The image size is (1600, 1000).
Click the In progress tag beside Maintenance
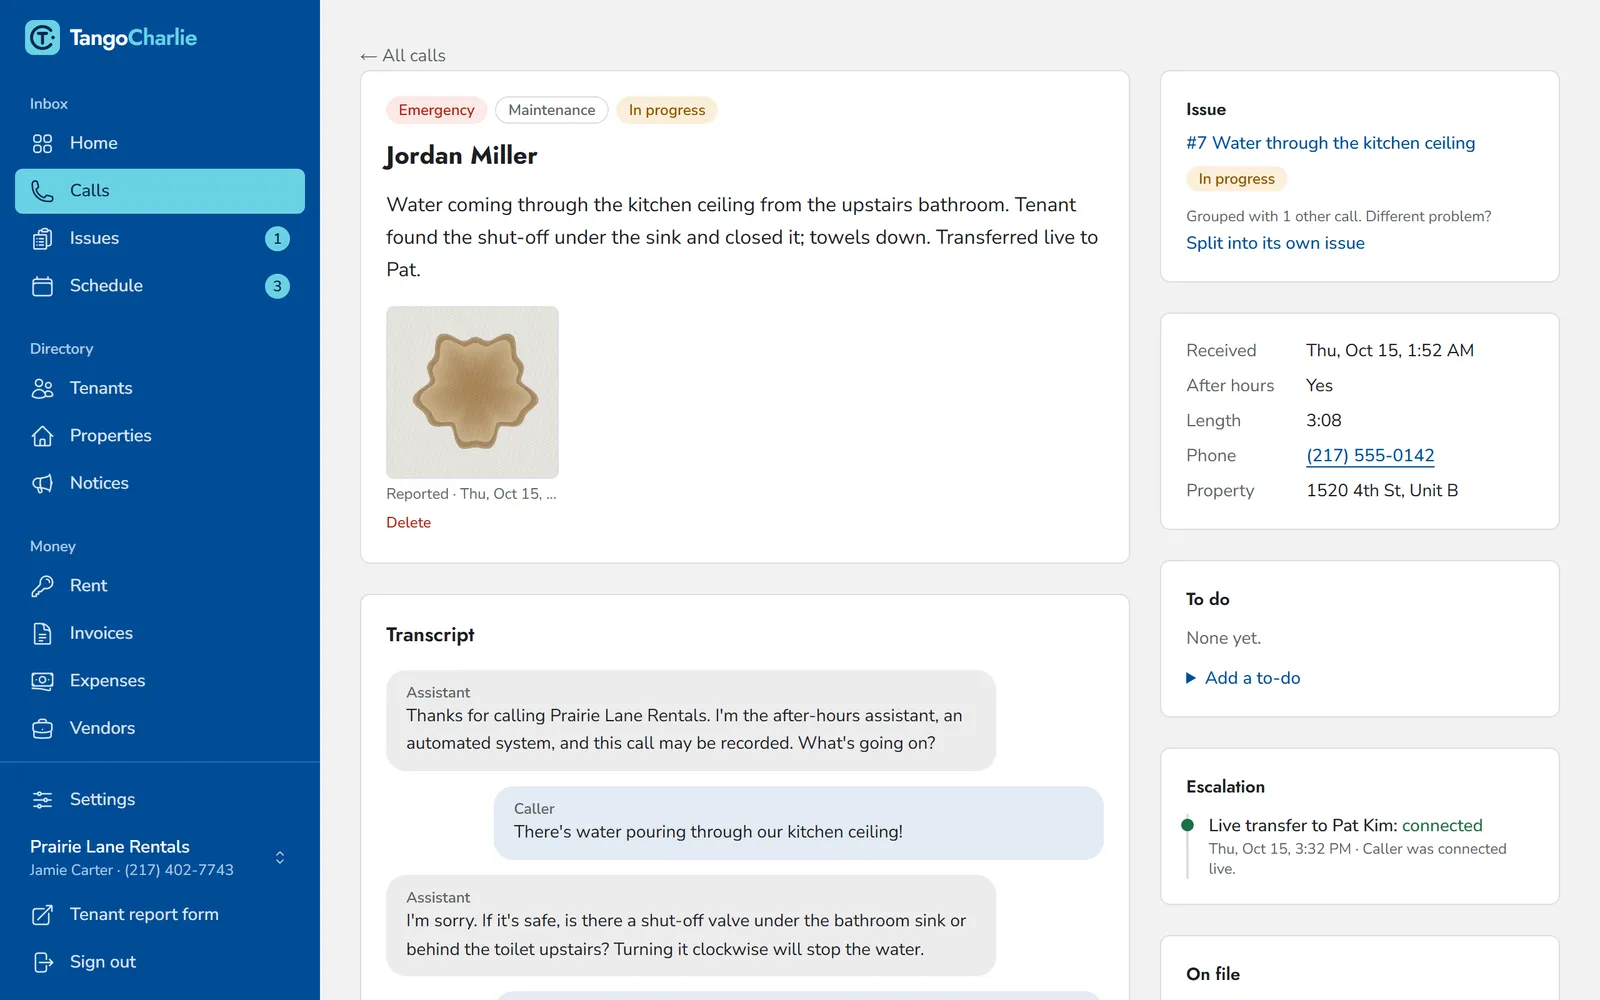[666, 110]
